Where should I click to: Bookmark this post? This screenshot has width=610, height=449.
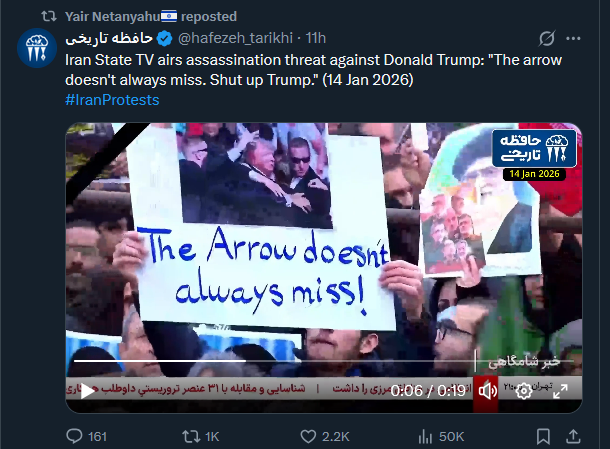(543, 436)
